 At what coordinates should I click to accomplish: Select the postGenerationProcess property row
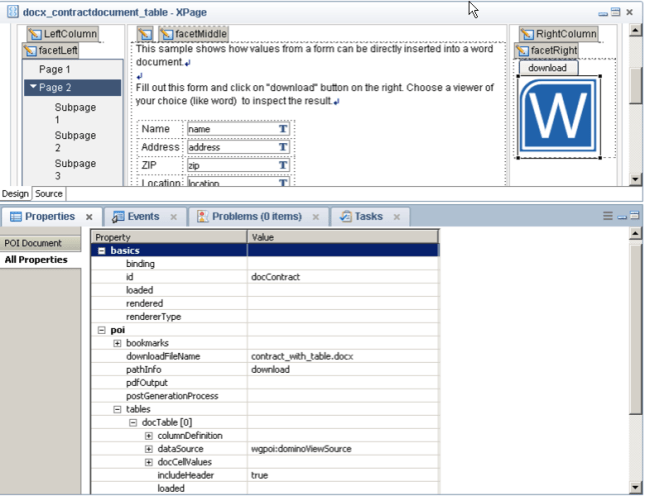point(265,396)
